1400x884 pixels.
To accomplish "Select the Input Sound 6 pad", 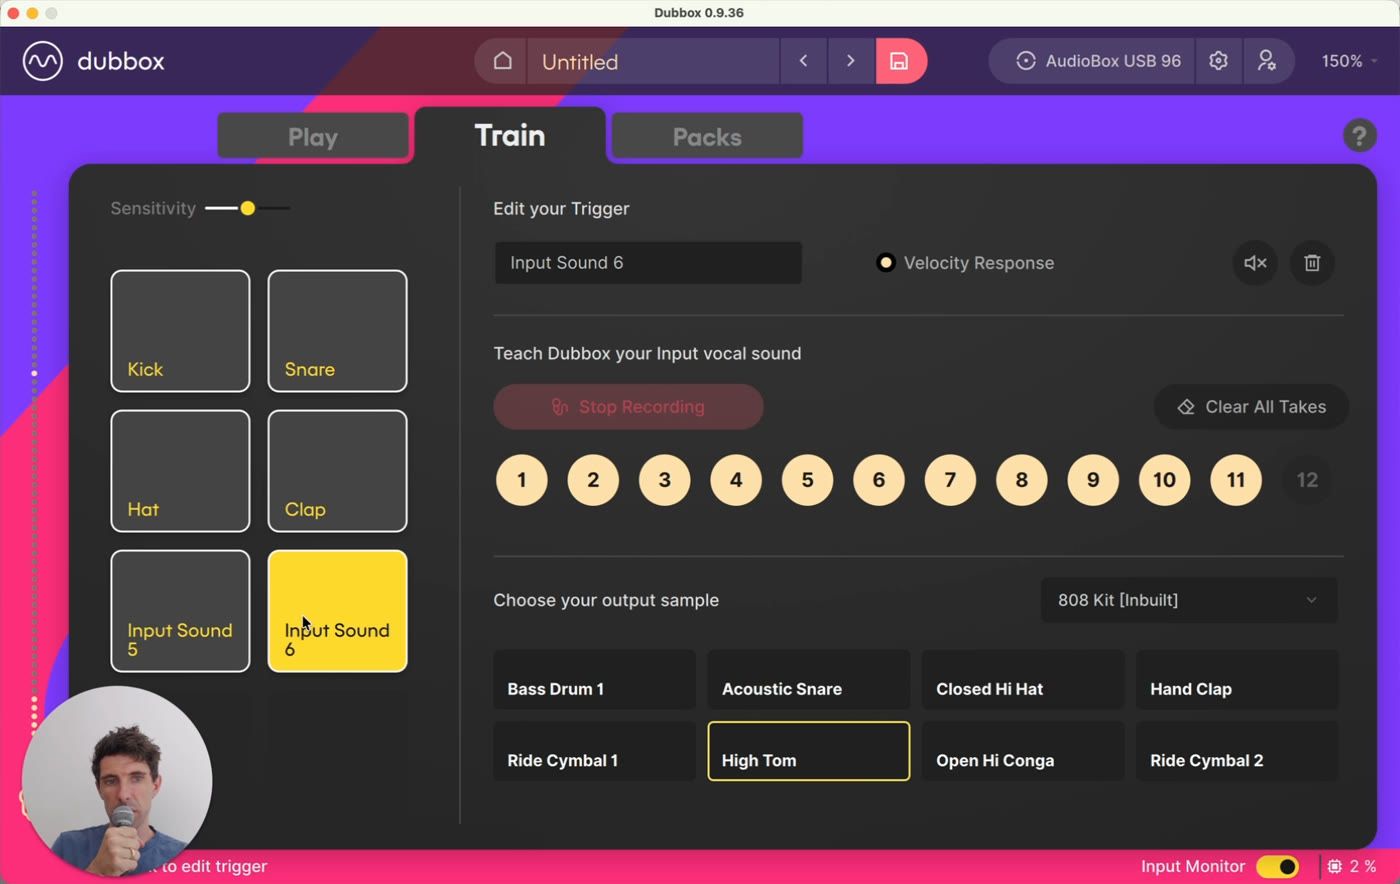I will pyautogui.click(x=337, y=611).
